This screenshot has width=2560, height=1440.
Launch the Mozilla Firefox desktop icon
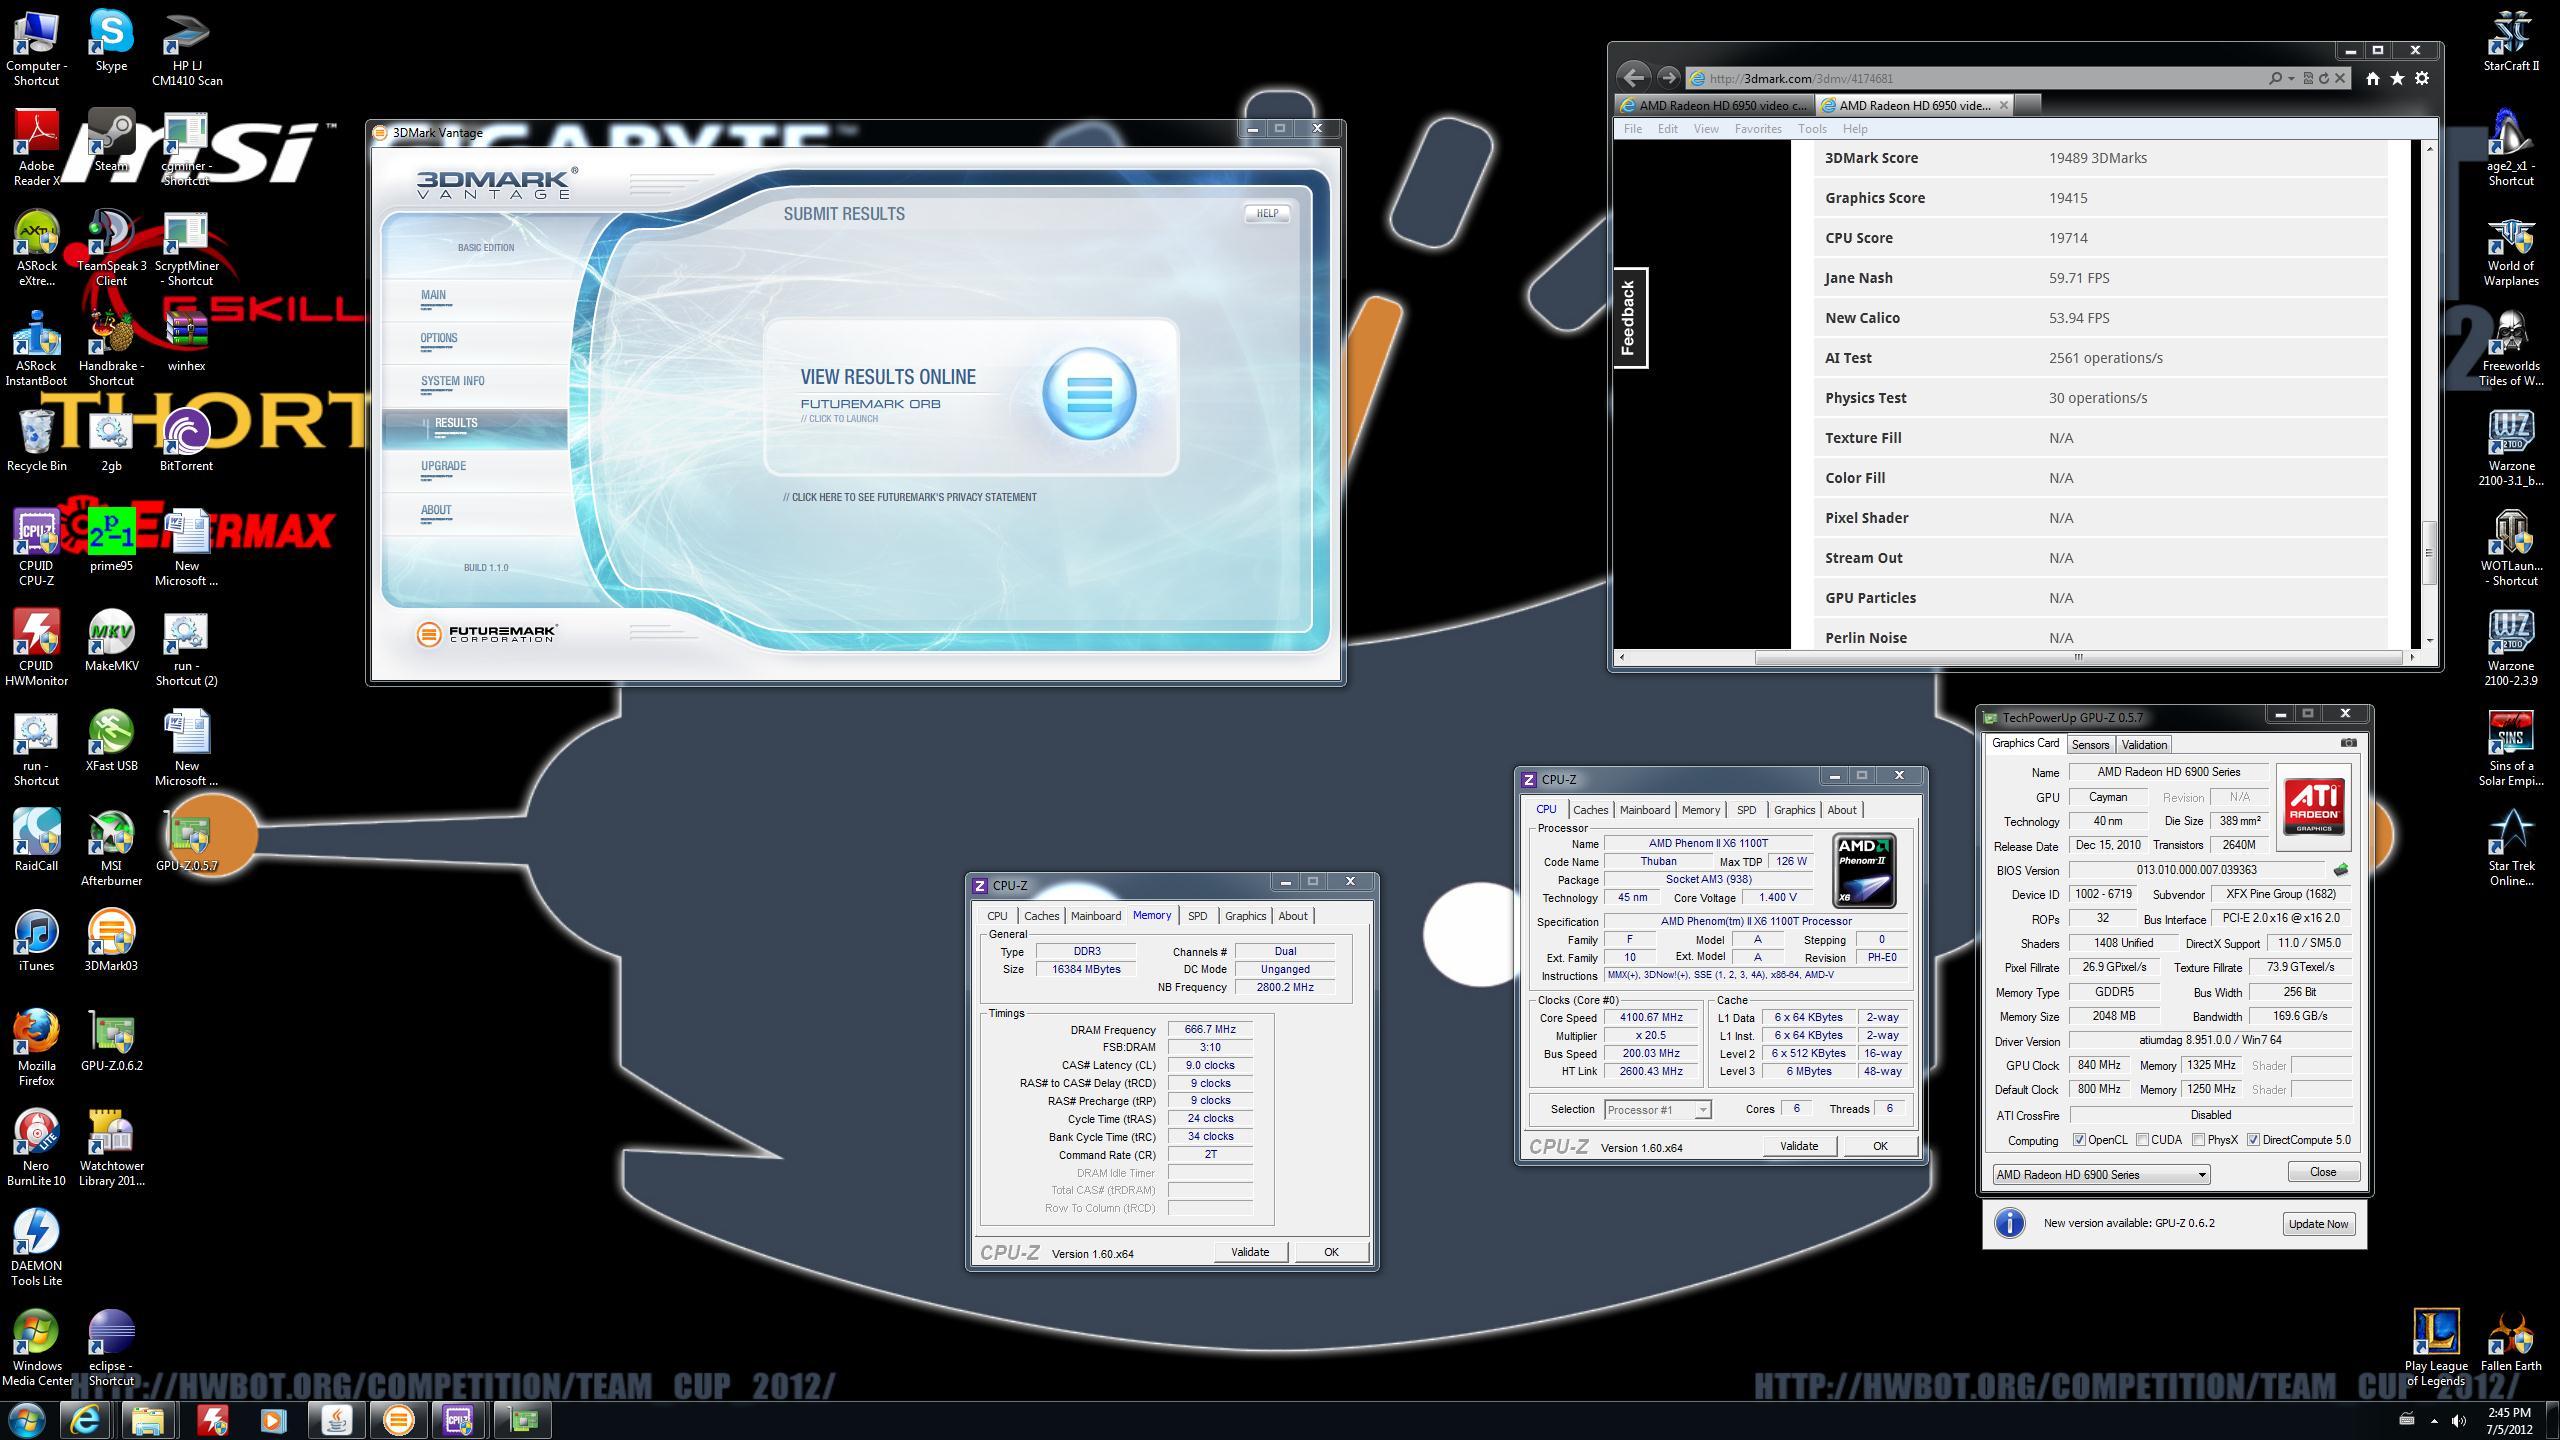point(36,1047)
